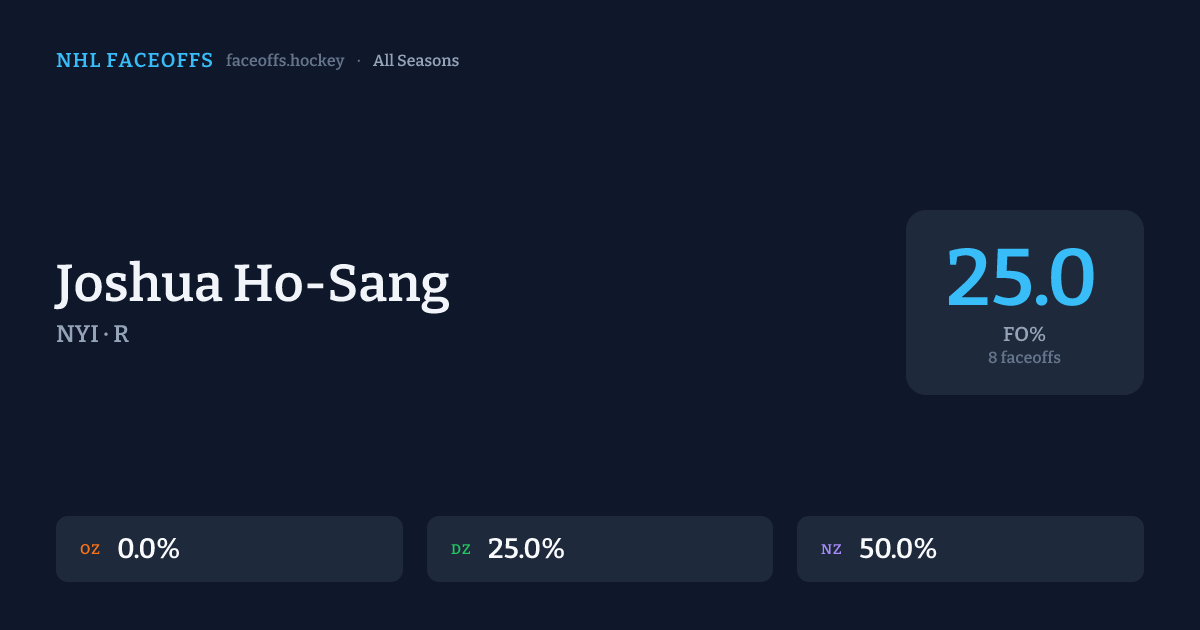Click the green DZ zone label

pos(461,549)
